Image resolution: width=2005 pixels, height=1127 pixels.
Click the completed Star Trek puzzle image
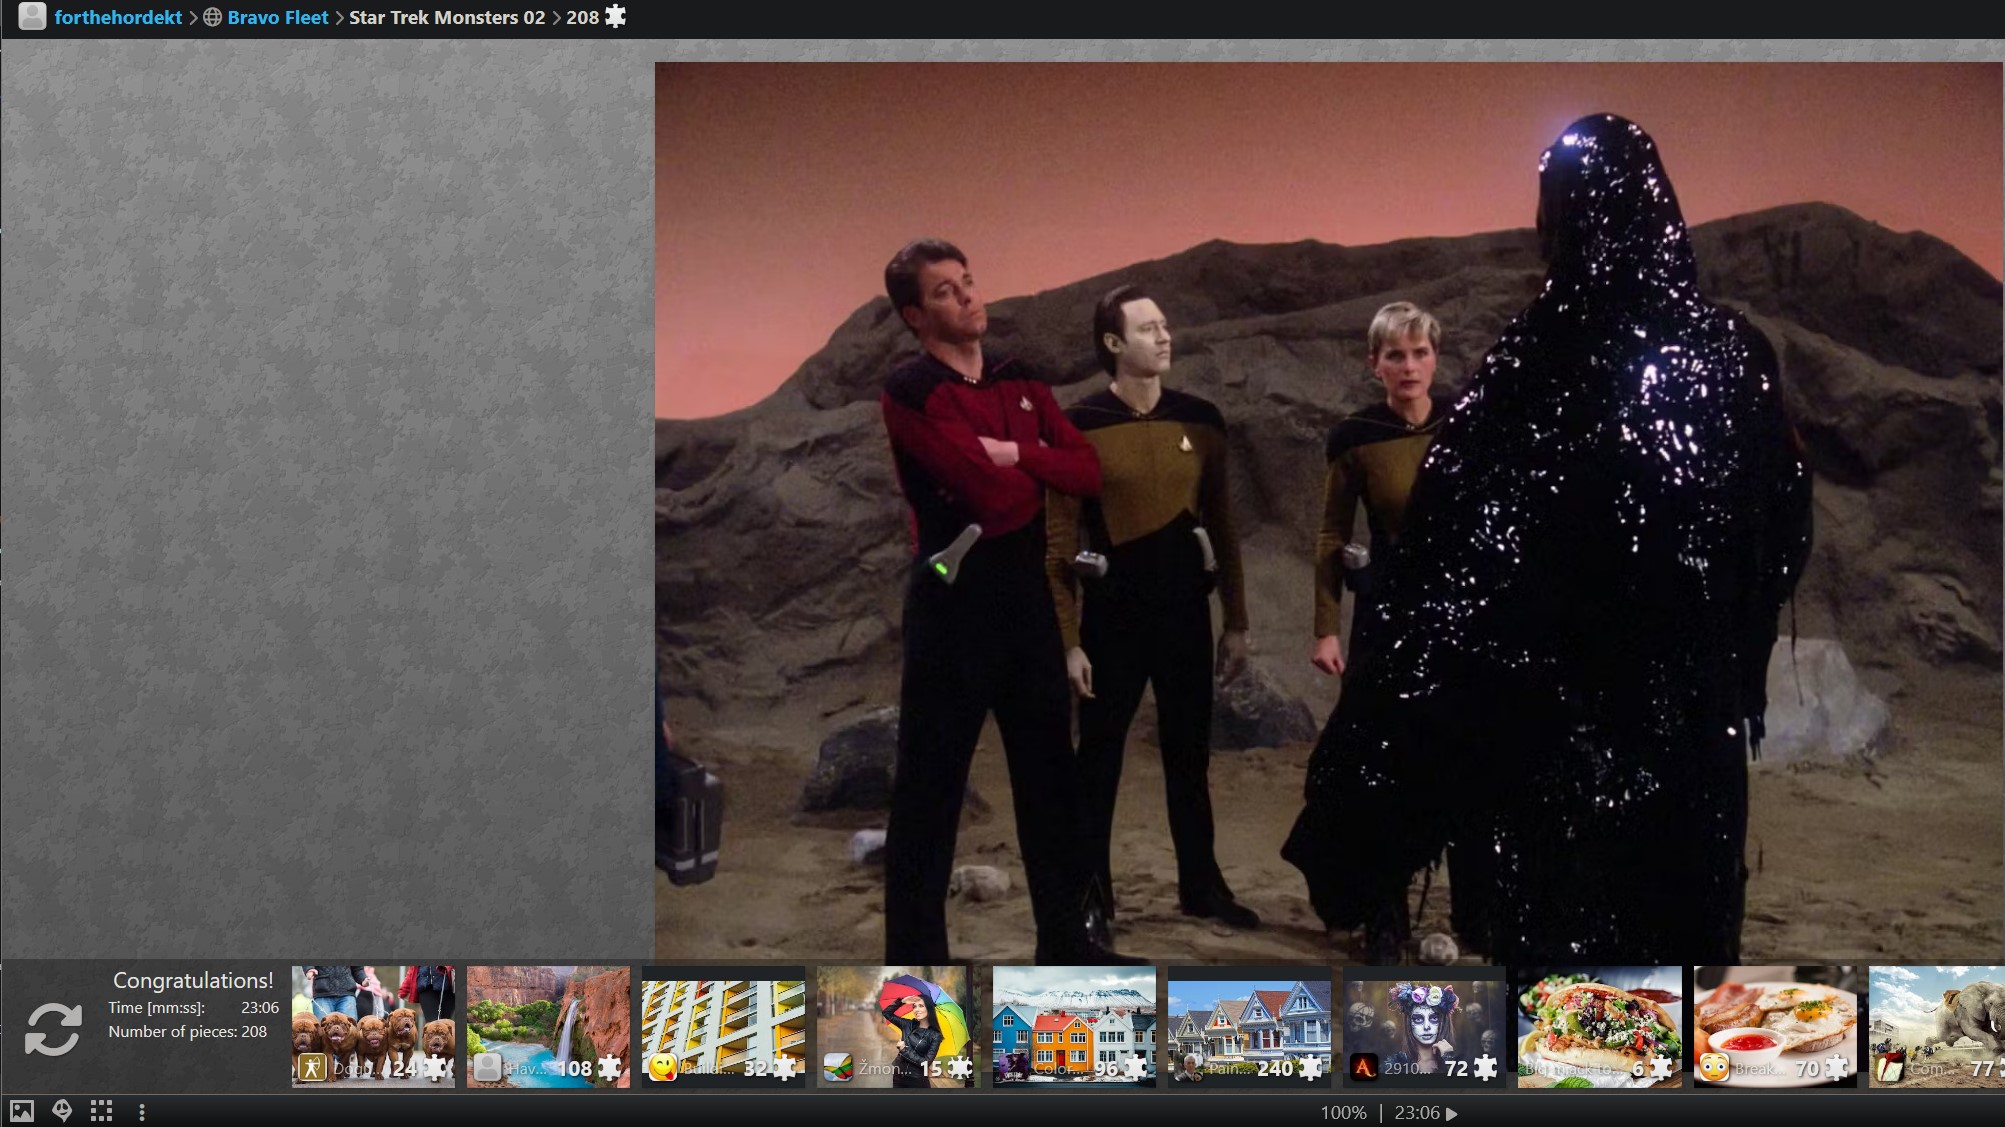1329,512
